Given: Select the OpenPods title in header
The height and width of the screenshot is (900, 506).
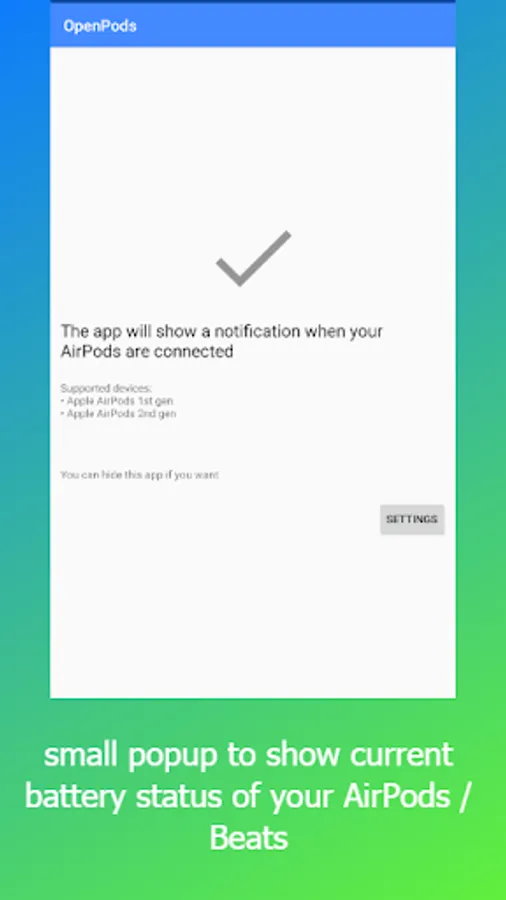Looking at the screenshot, I should (100, 26).
